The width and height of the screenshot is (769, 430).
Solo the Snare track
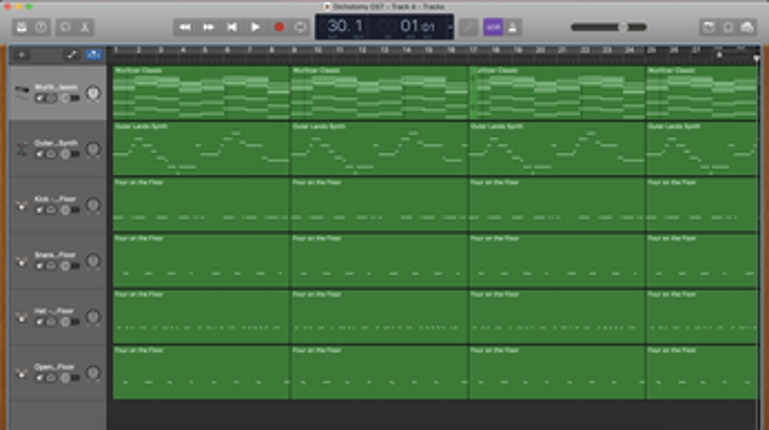tap(51, 266)
